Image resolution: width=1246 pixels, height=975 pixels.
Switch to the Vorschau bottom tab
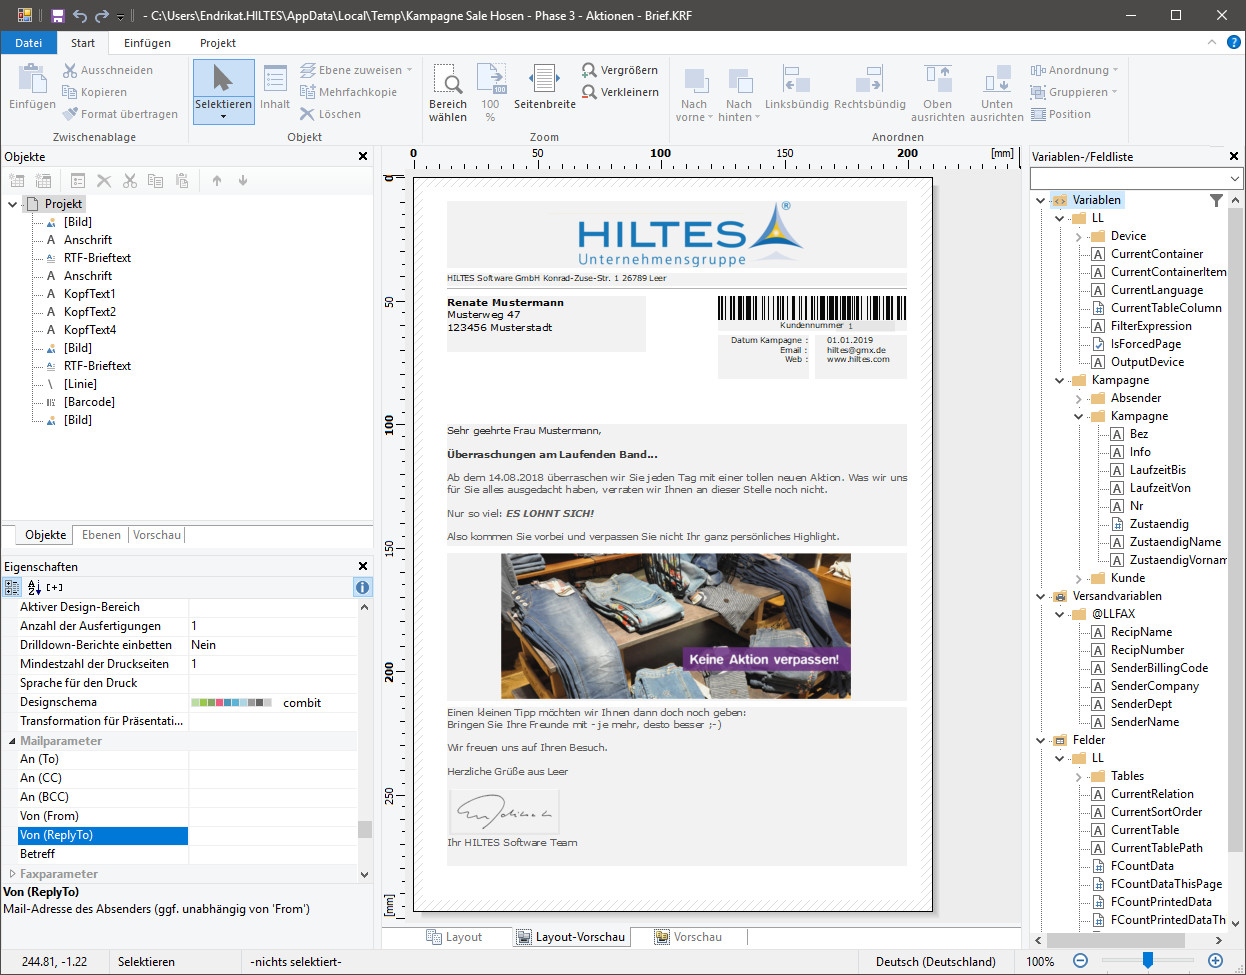(688, 937)
